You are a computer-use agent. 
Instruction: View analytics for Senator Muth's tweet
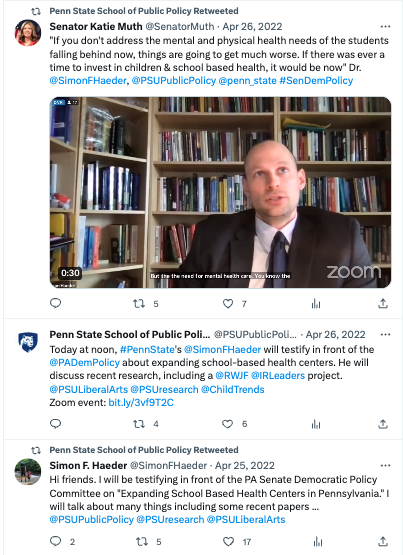[316, 303]
